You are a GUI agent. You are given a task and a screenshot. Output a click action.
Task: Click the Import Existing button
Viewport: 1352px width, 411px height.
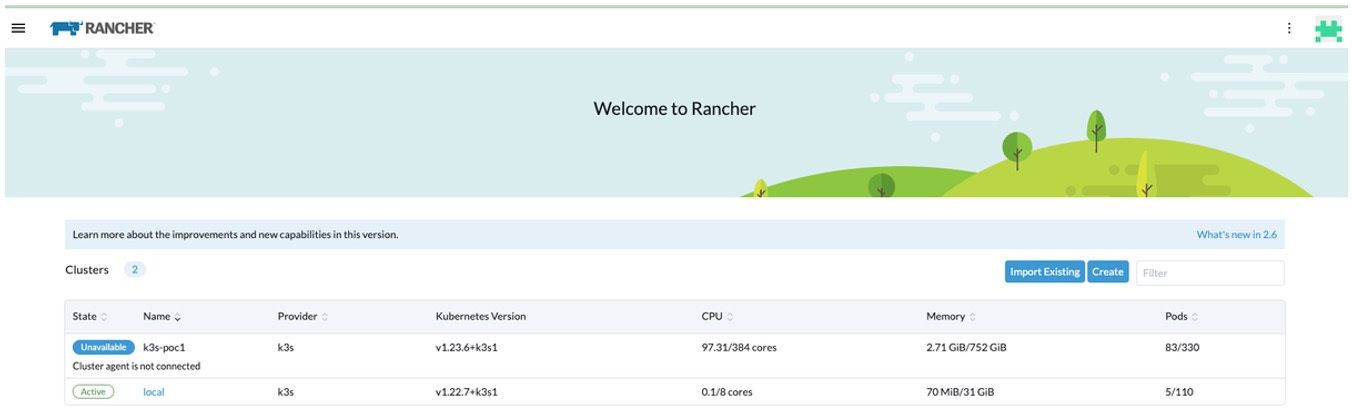point(1044,272)
